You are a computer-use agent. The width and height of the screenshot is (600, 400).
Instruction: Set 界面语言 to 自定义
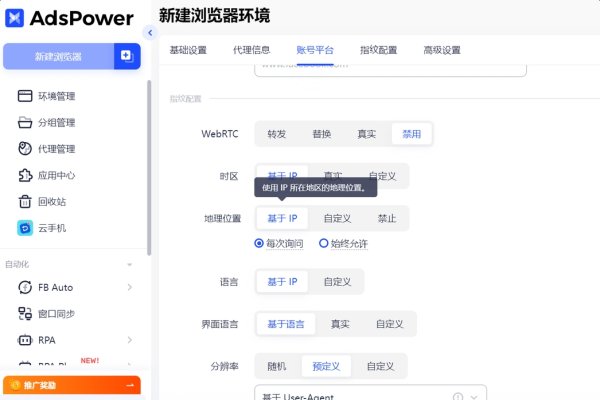pos(390,324)
